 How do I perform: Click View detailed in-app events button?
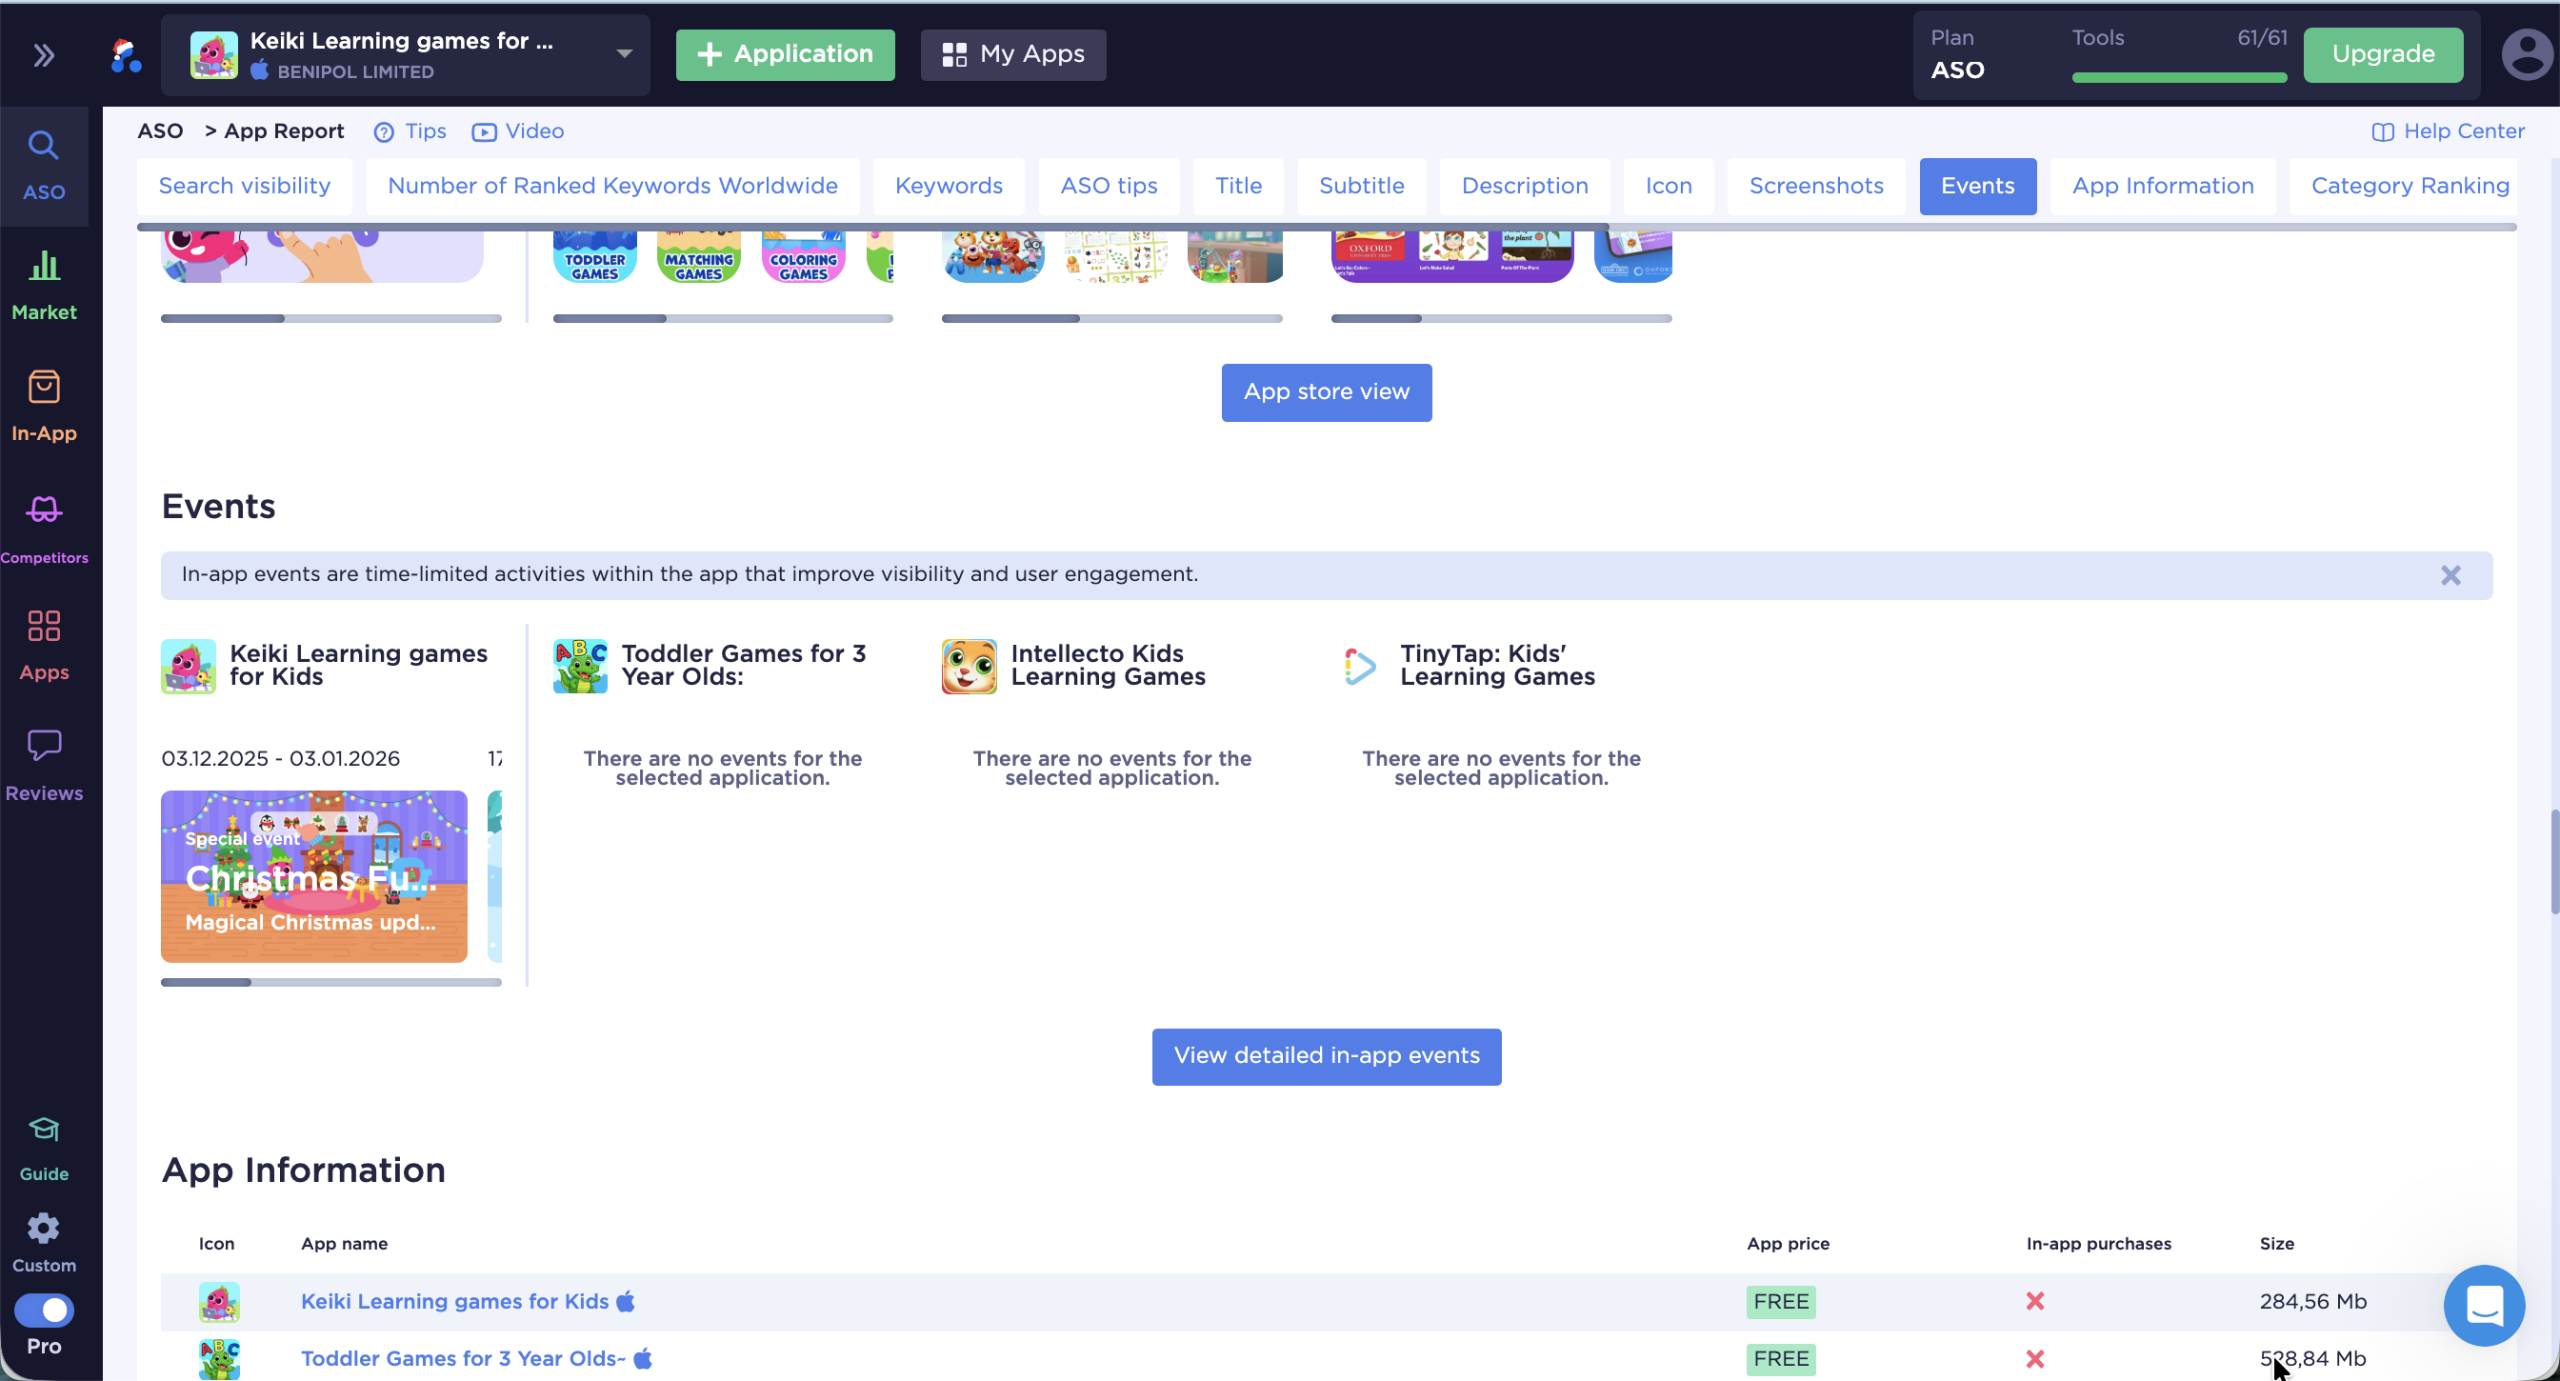tap(1326, 1056)
